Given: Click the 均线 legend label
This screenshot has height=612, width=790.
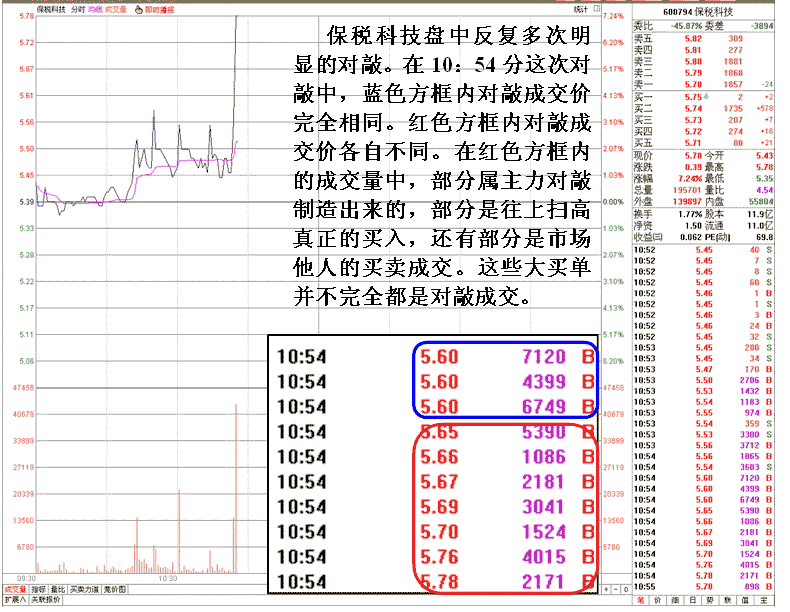Looking at the screenshot, I should [95, 10].
